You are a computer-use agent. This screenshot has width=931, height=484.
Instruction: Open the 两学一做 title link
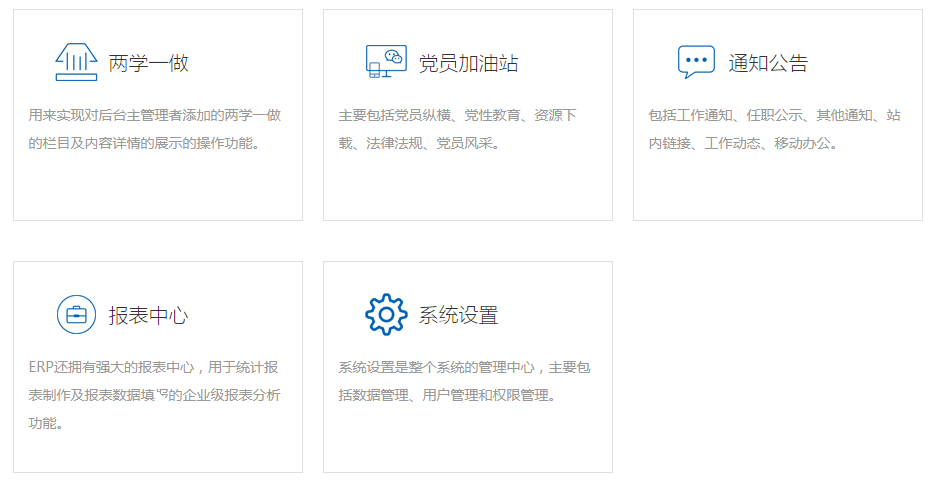point(148,64)
